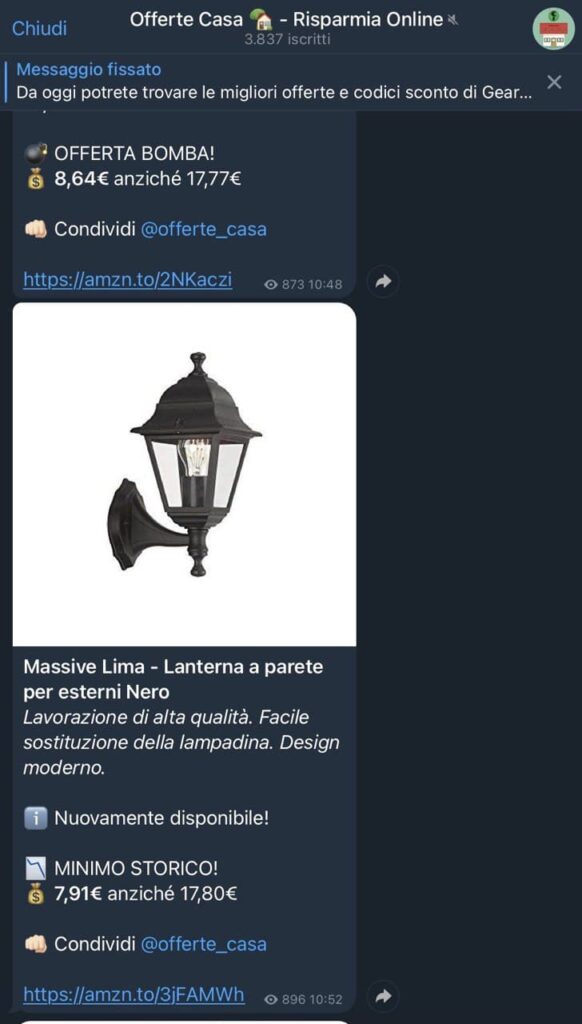Tap the views eye icon showing 873
The image size is (582, 1024).
coord(271,284)
